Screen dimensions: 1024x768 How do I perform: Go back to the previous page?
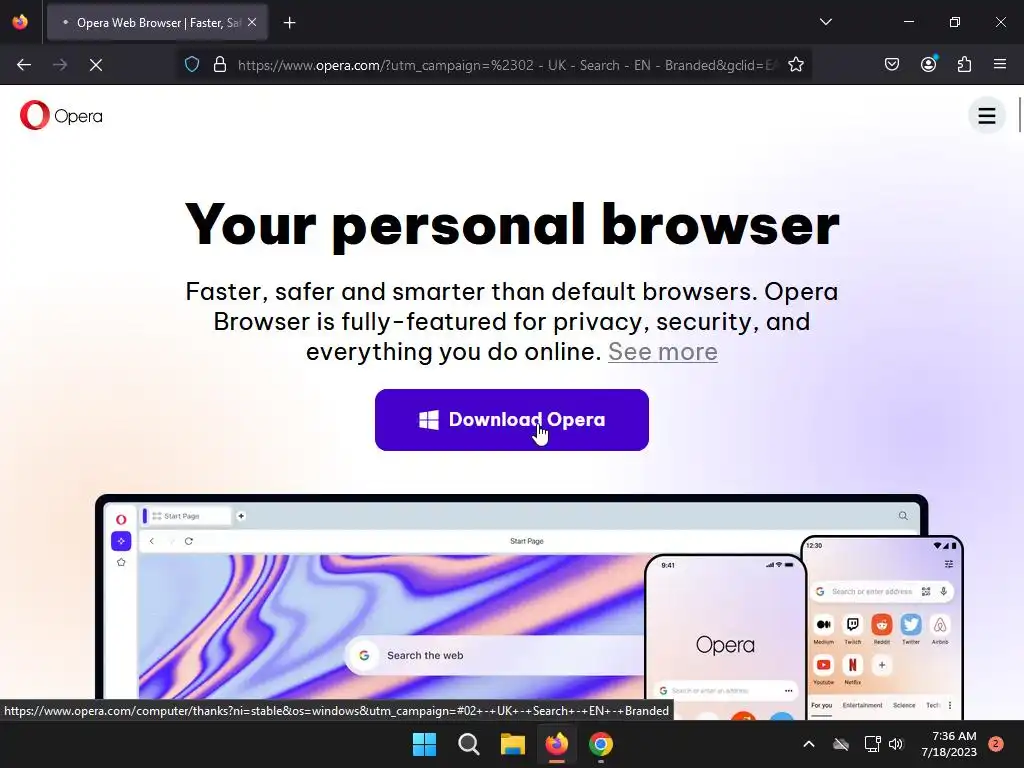tap(24, 65)
